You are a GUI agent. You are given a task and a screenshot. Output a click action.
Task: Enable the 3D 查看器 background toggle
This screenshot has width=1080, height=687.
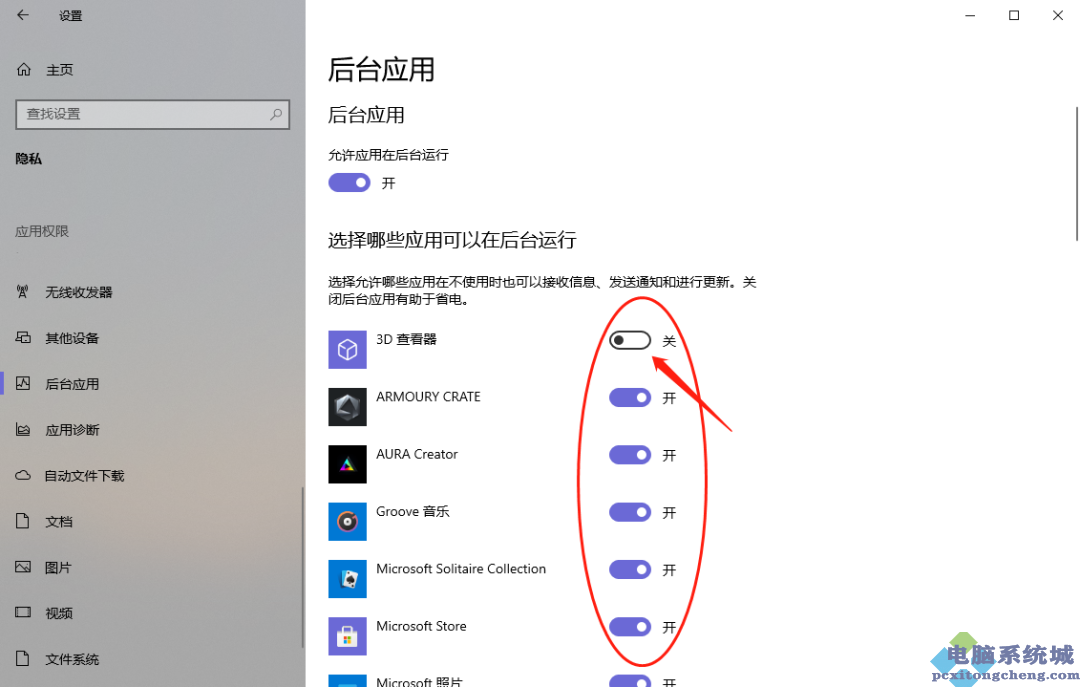pos(630,340)
